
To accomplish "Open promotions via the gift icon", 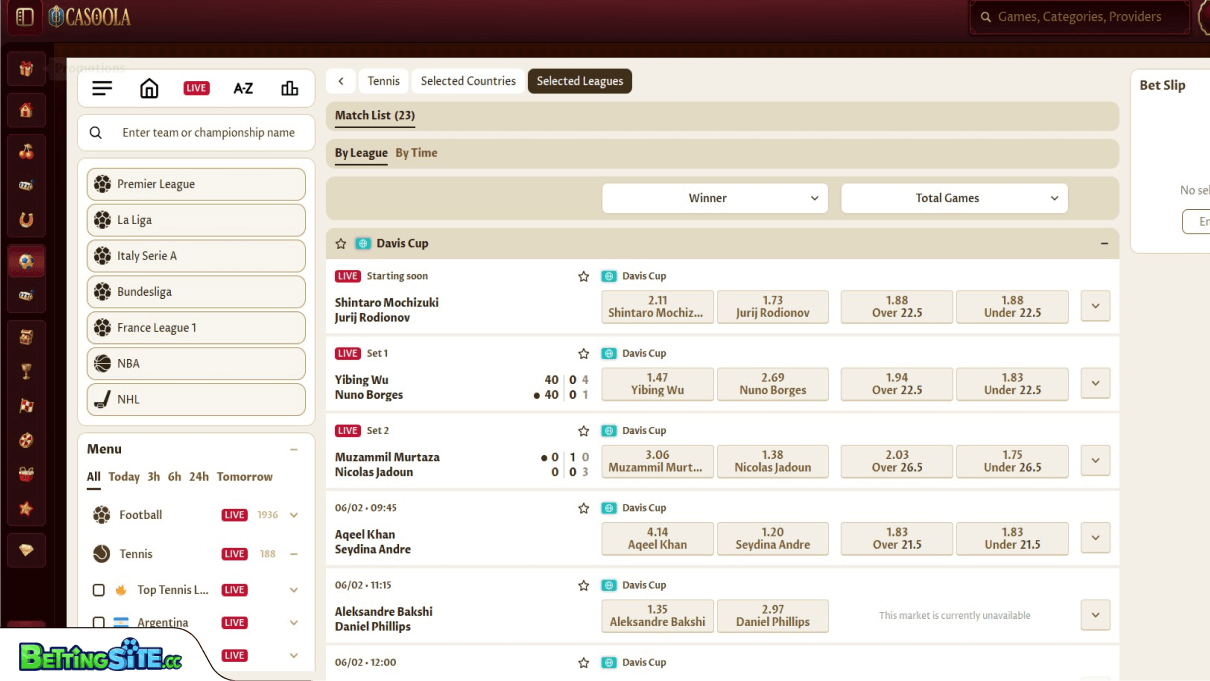I will pyautogui.click(x=26, y=68).
